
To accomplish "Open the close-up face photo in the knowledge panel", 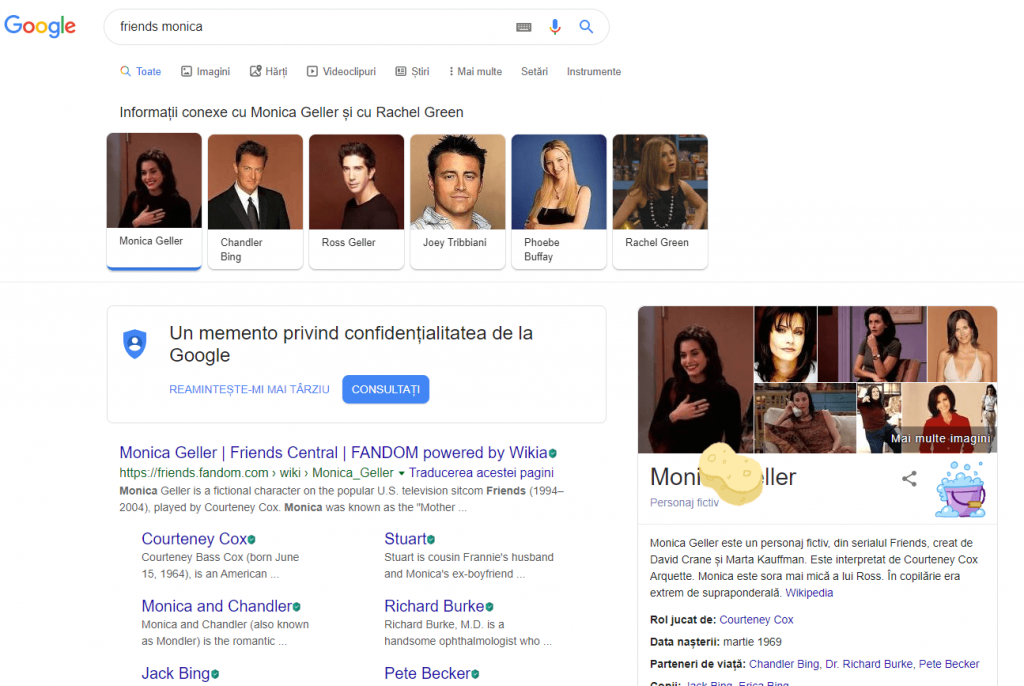I will coord(786,344).
